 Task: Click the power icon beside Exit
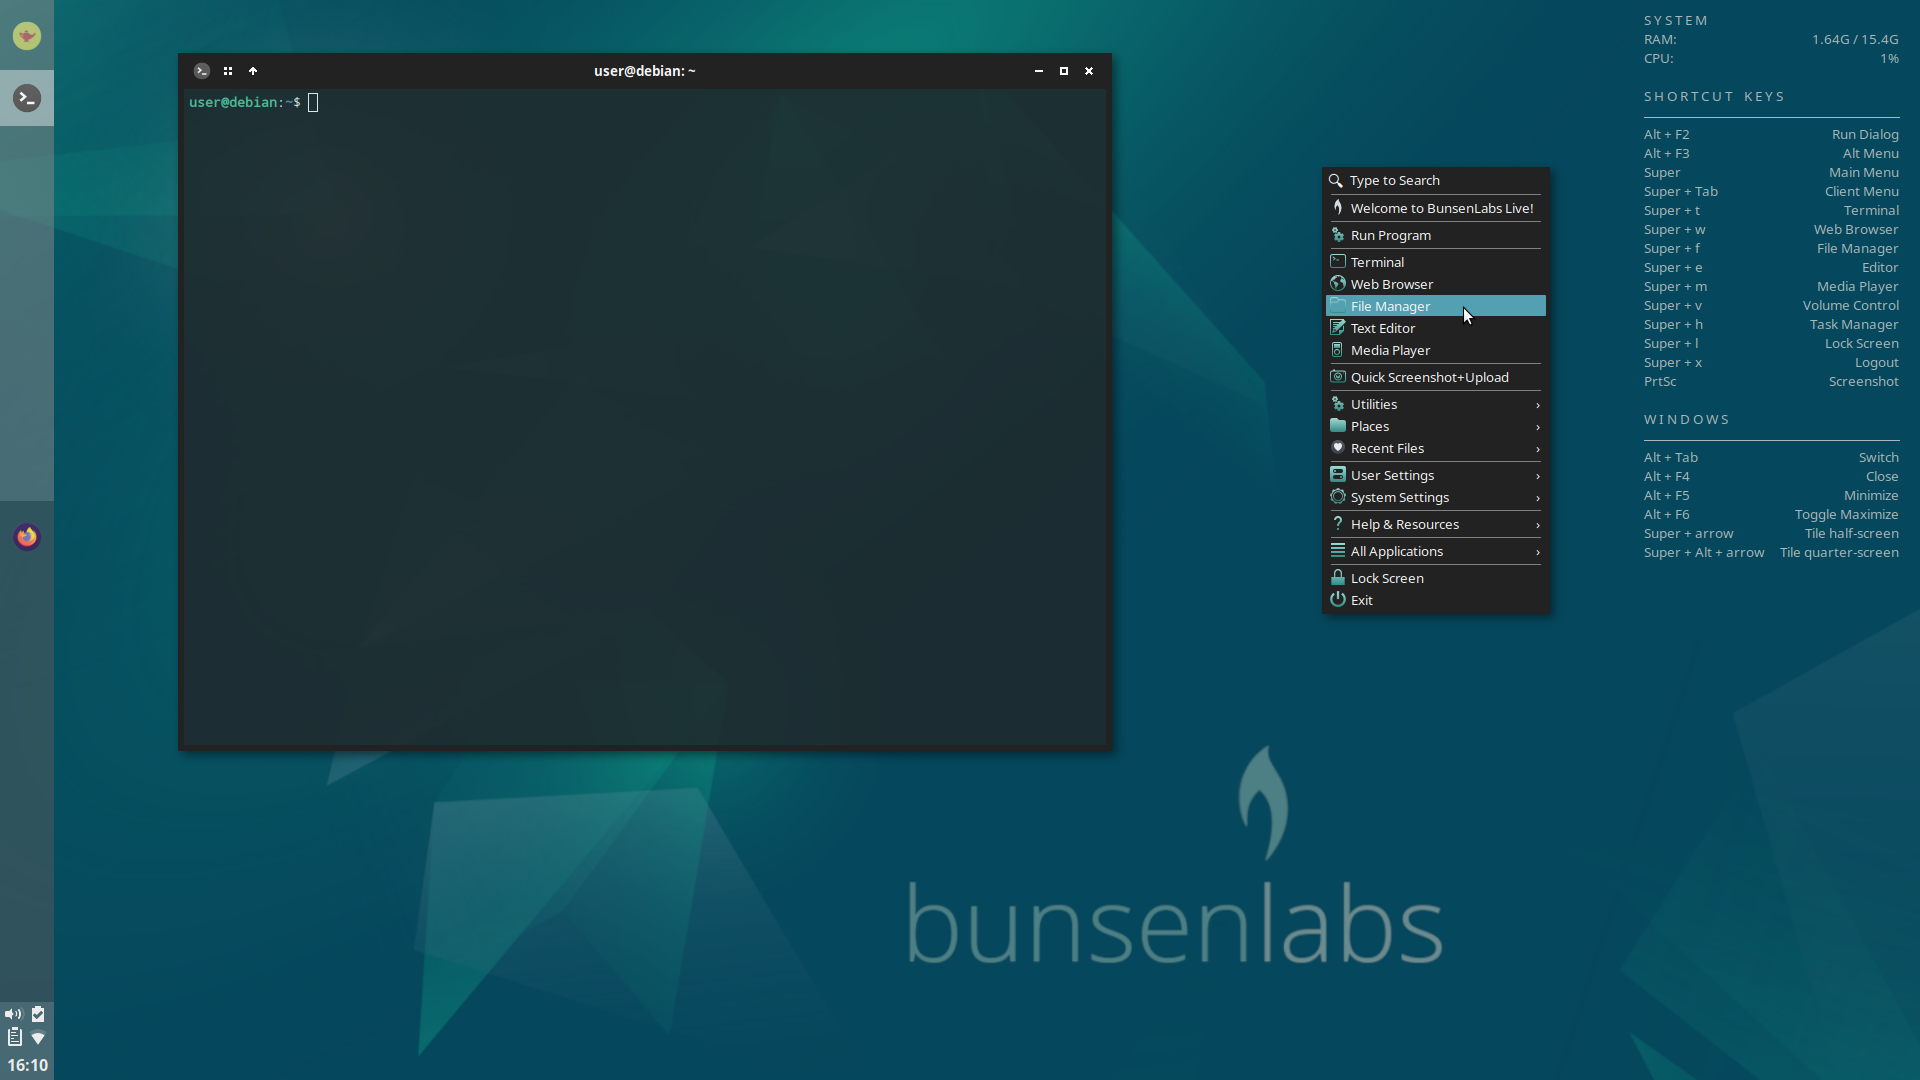pyautogui.click(x=1338, y=599)
